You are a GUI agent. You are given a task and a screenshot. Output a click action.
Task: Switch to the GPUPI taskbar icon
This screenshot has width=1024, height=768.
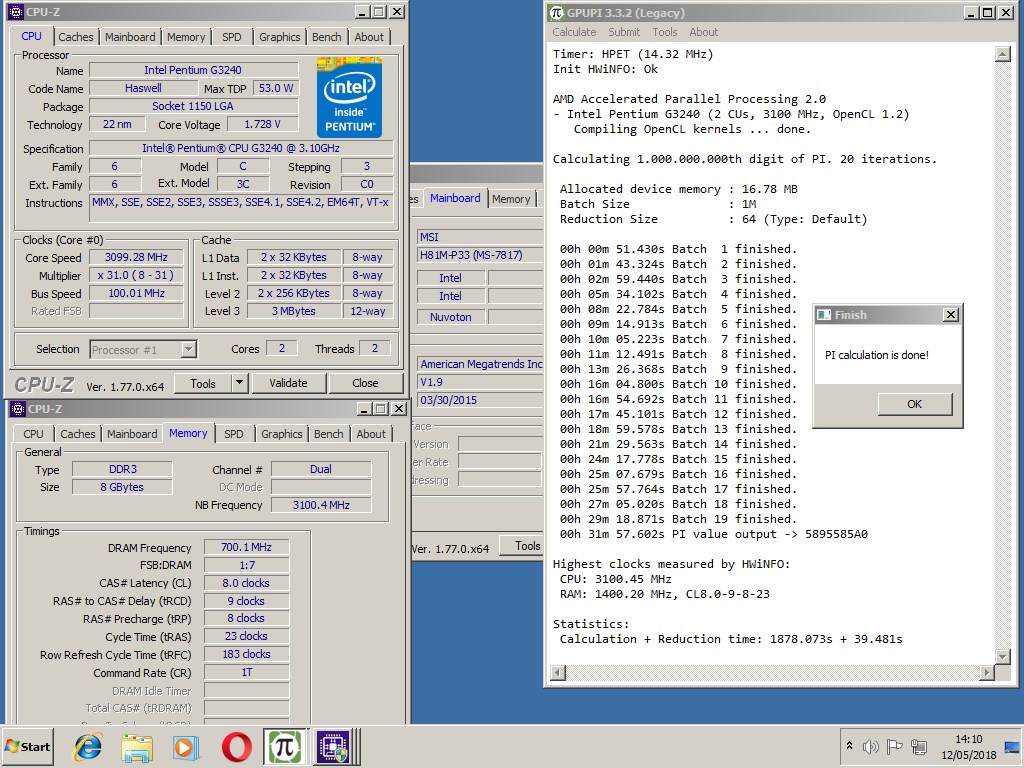(285, 746)
